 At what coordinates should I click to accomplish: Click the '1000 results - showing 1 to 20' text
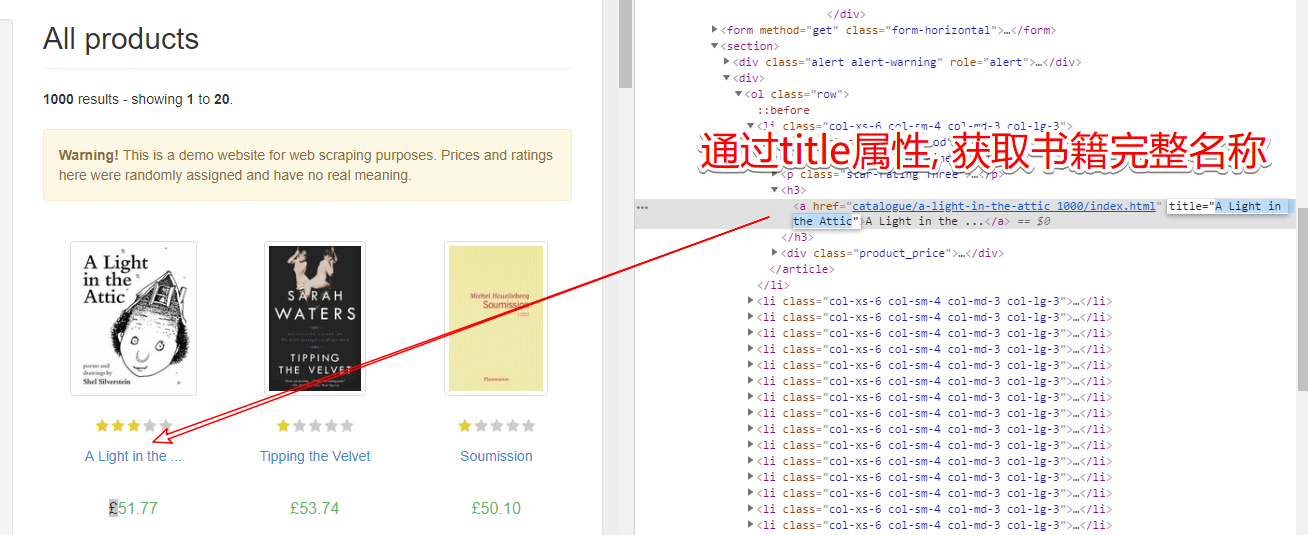(138, 99)
